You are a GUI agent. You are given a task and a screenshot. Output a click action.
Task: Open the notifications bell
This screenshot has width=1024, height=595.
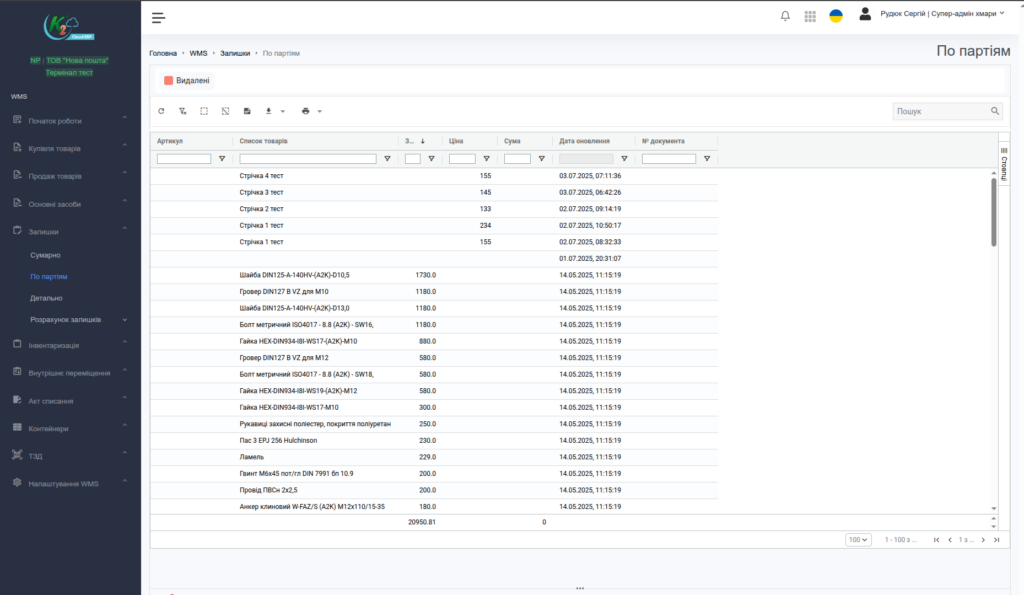[x=785, y=16]
